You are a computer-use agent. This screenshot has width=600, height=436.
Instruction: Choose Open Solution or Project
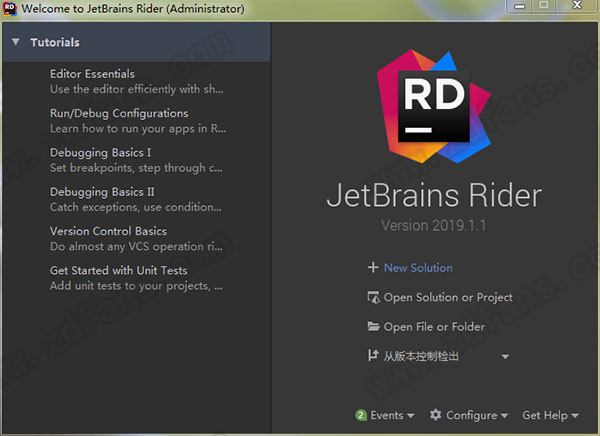[448, 297]
